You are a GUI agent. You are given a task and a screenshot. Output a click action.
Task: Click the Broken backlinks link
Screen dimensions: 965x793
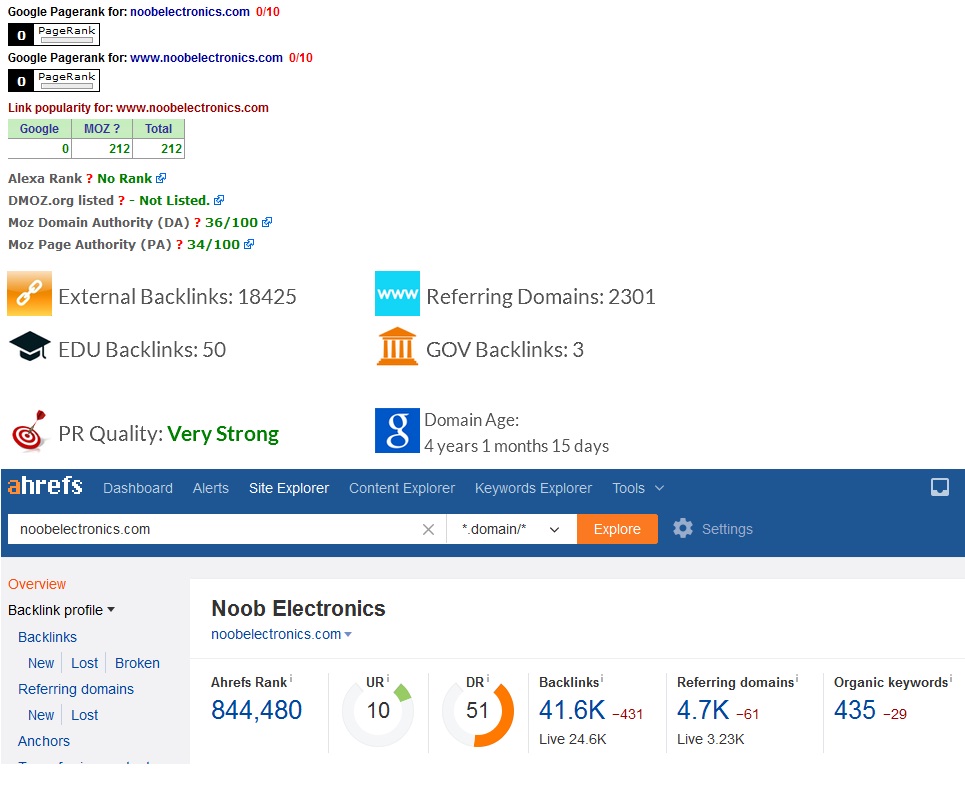pos(137,663)
